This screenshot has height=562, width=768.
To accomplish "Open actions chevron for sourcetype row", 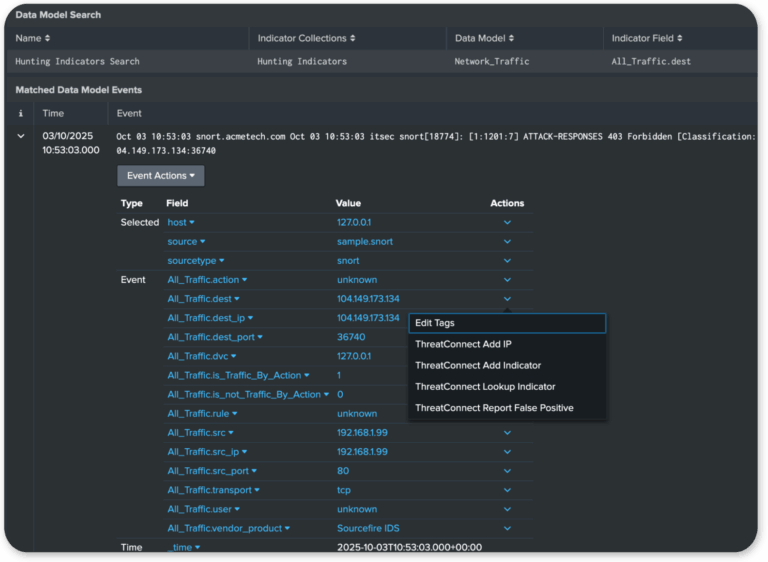I will [507, 261].
